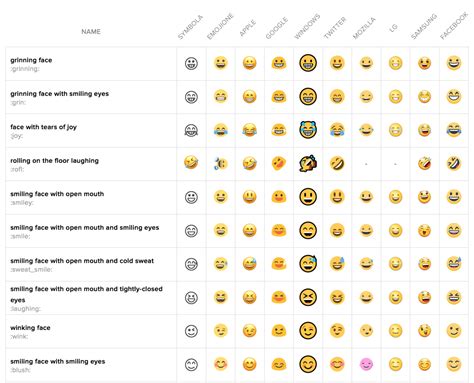Select the FACEBOOK column header
The width and height of the screenshot is (474, 383).
(454, 26)
